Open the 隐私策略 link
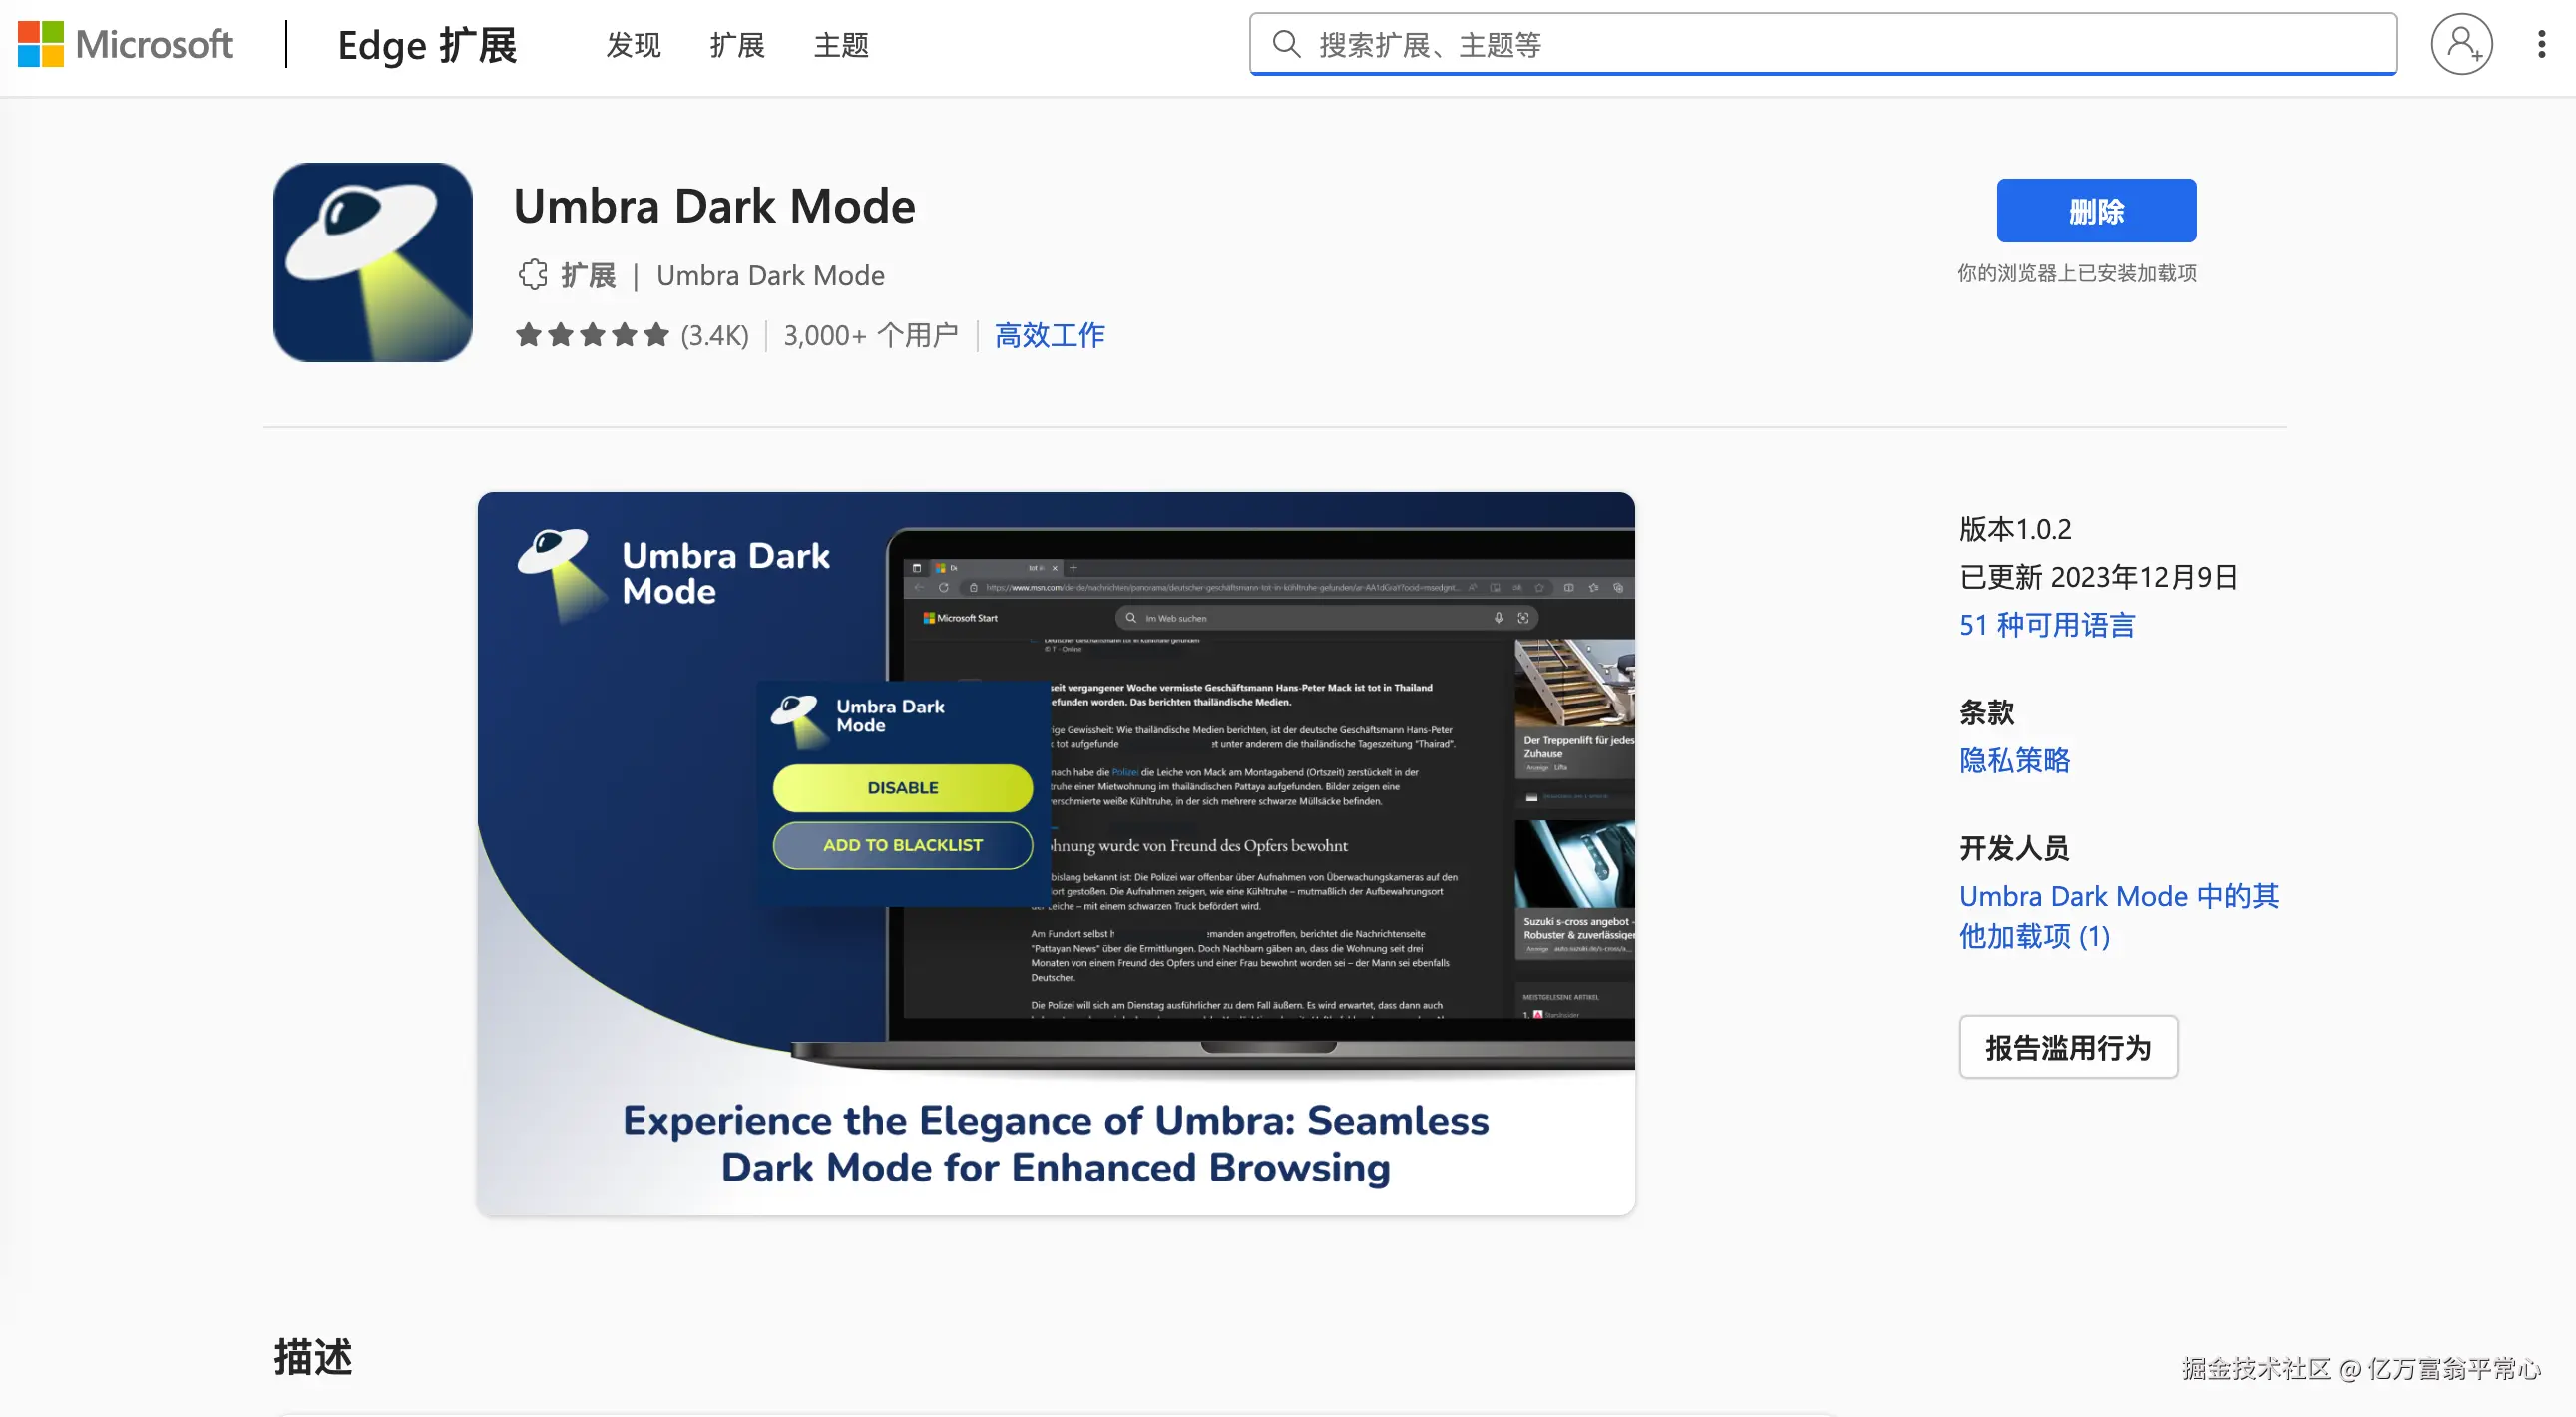This screenshot has width=2576, height=1417. [2014, 760]
